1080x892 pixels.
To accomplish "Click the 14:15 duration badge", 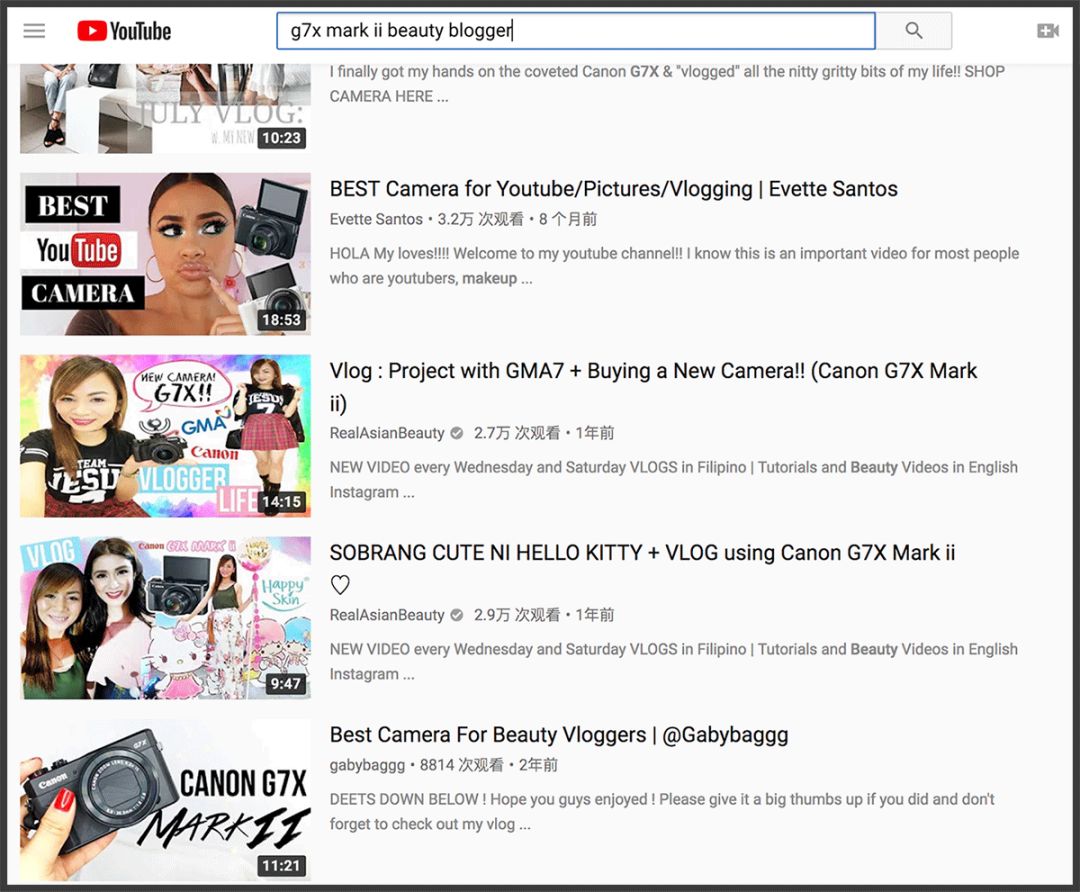I will tap(281, 501).
